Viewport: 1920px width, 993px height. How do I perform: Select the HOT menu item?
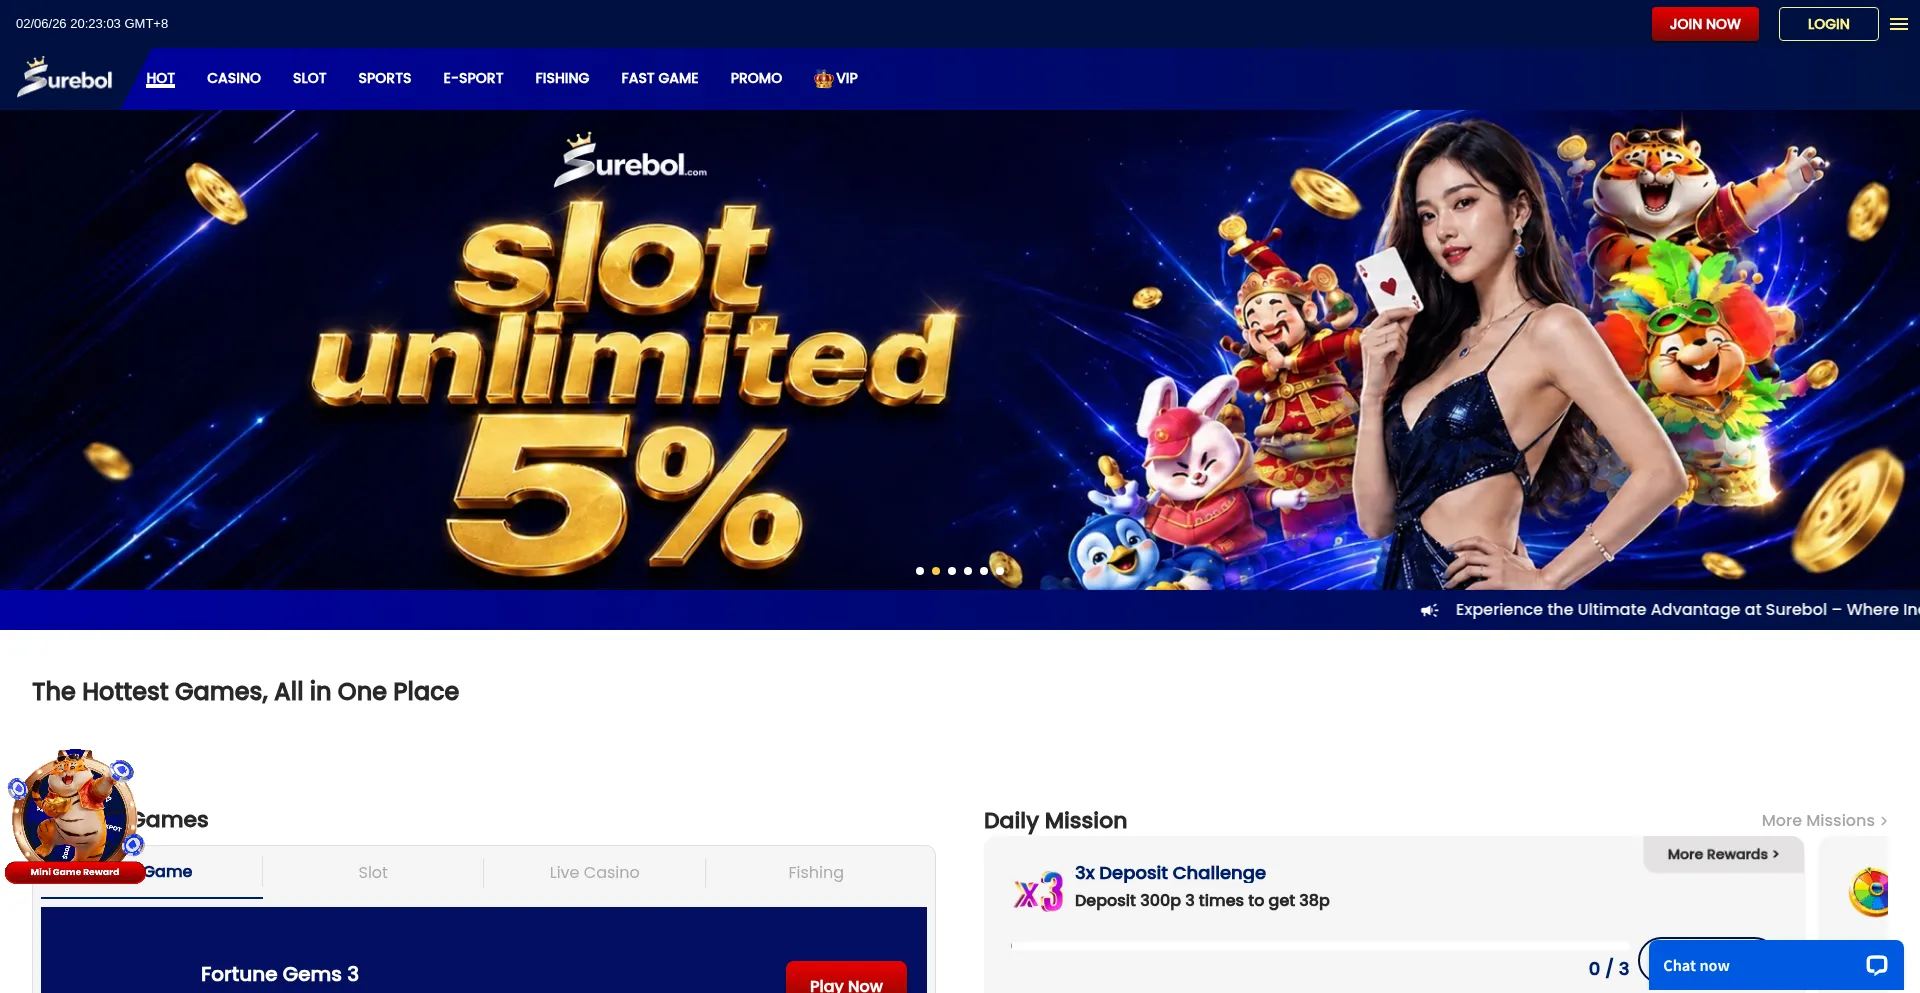tap(160, 78)
